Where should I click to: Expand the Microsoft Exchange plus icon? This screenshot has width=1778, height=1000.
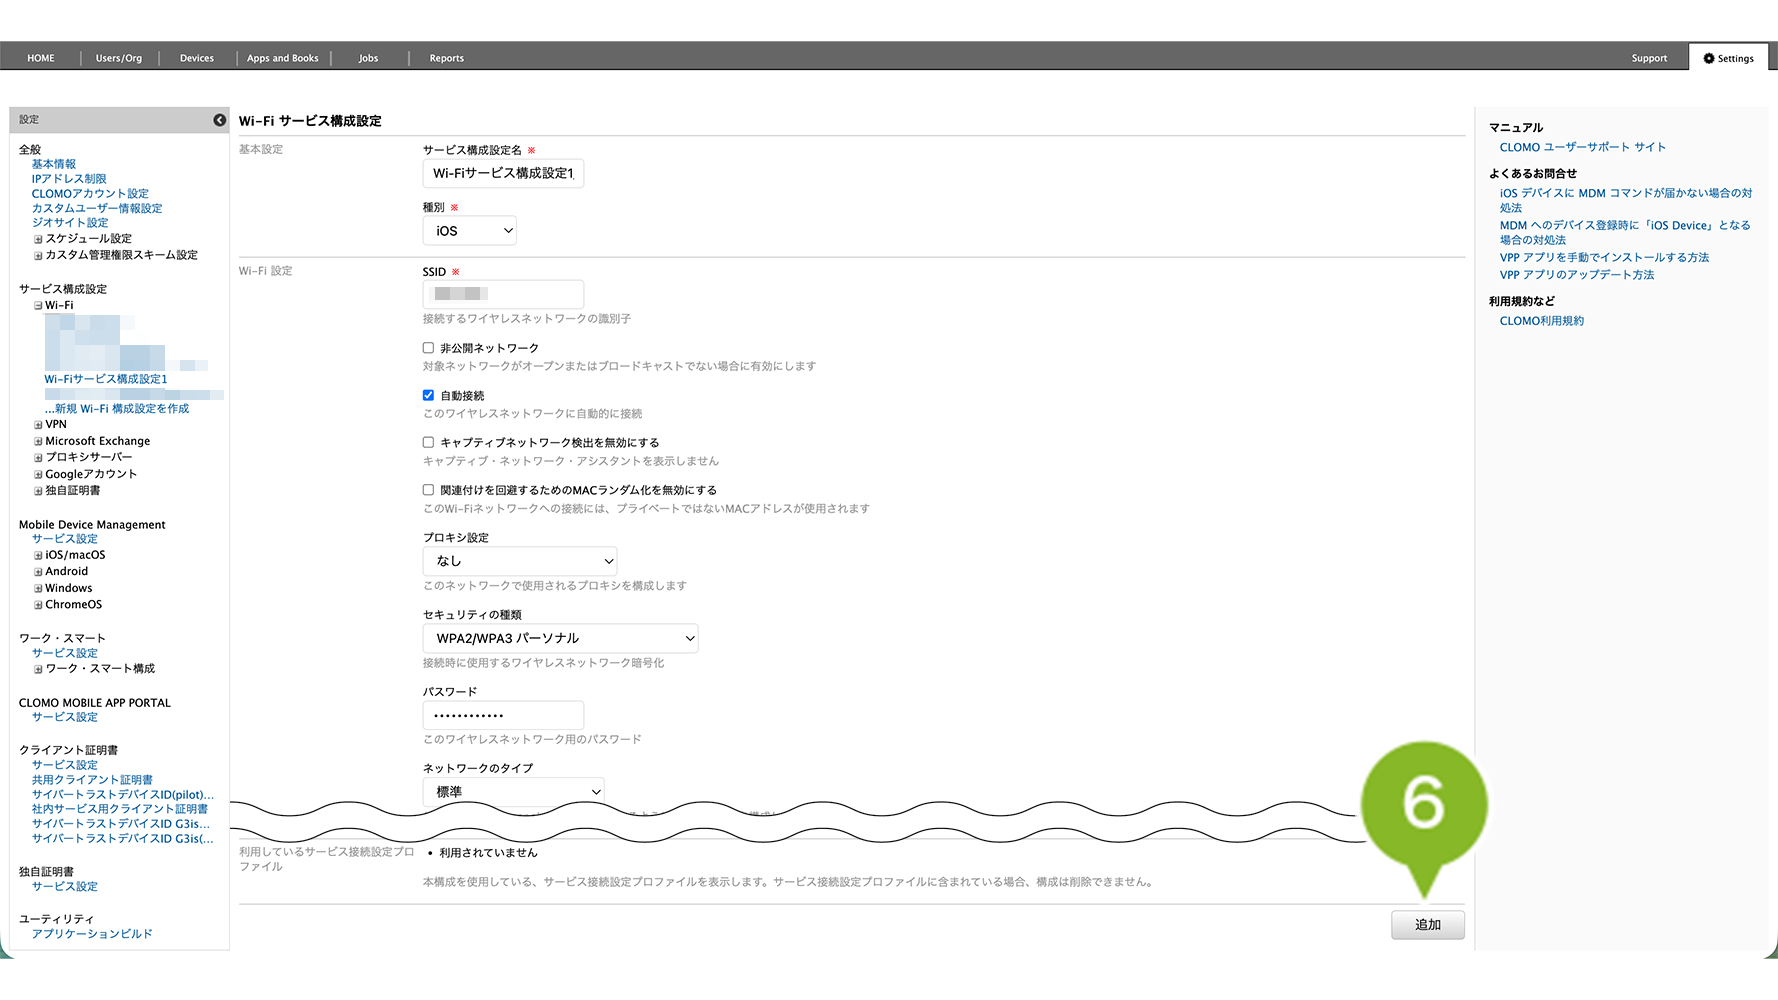(38, 441)
